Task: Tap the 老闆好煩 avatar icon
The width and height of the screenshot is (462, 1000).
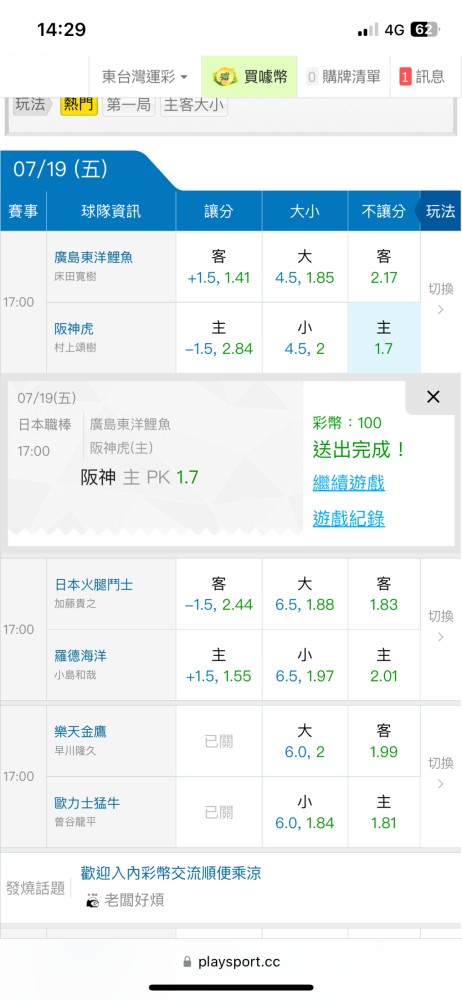Action: (x=93, y=901)
